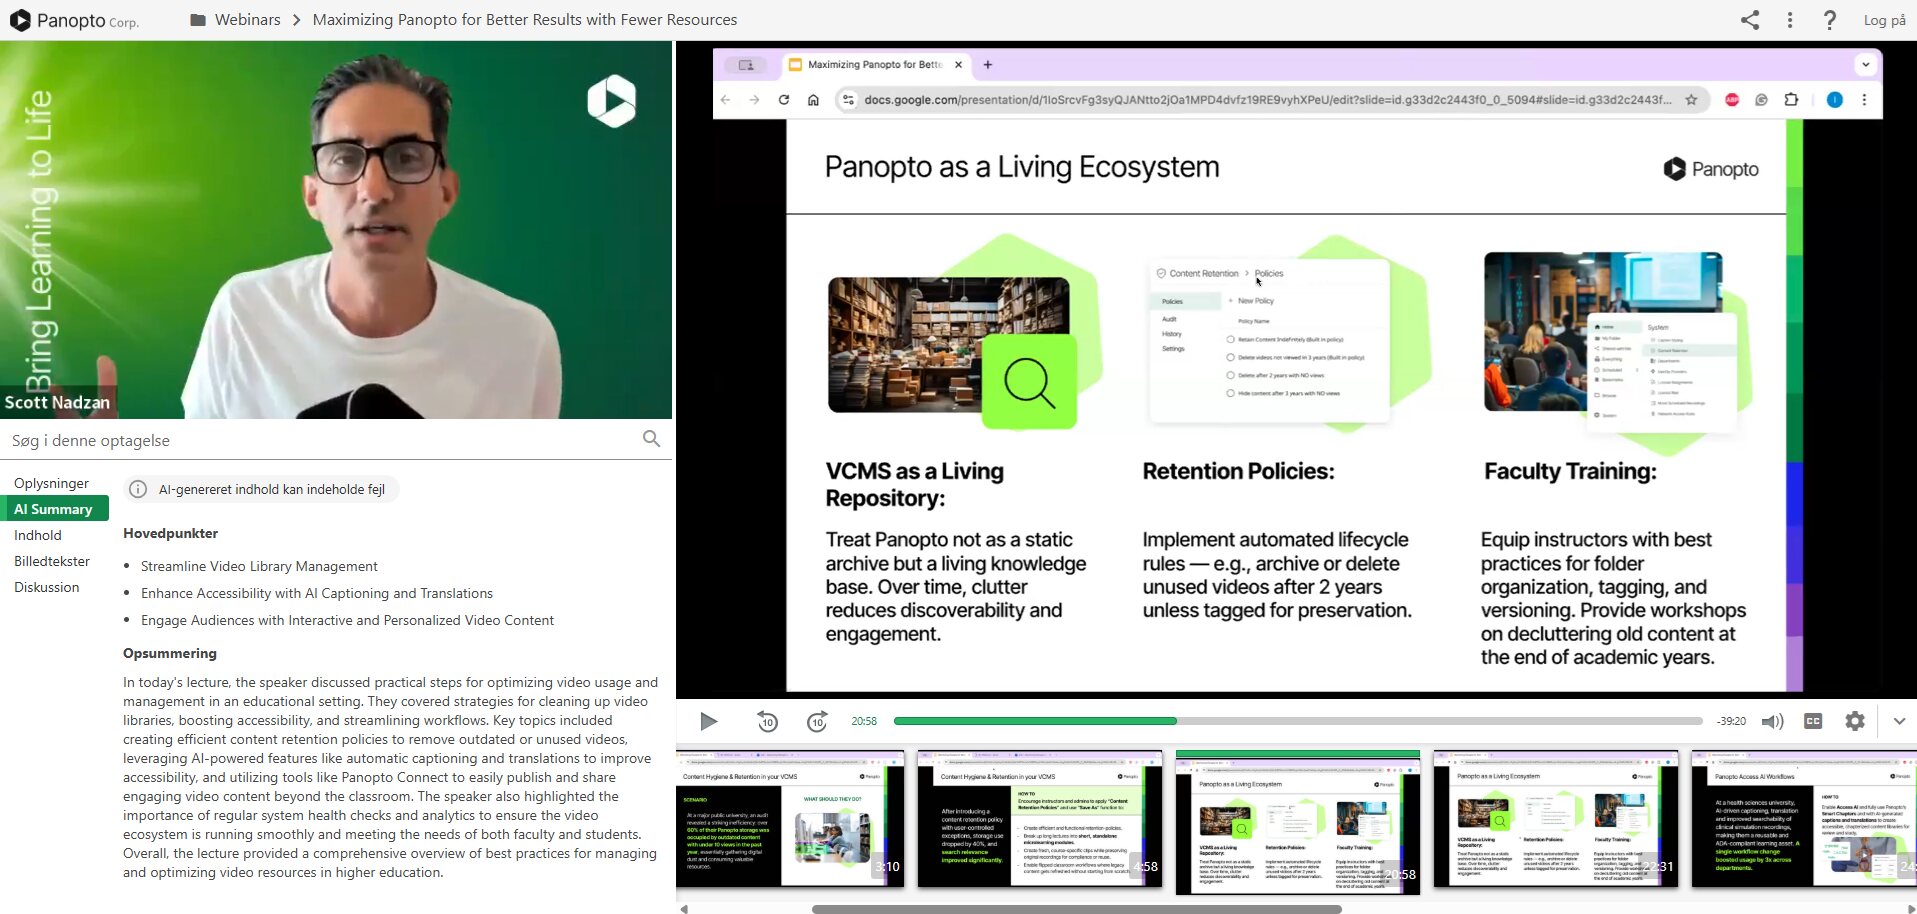Expand the chevron at the player controls' right end
This screenshot has width=1917, height=914.
point(1899,721)
